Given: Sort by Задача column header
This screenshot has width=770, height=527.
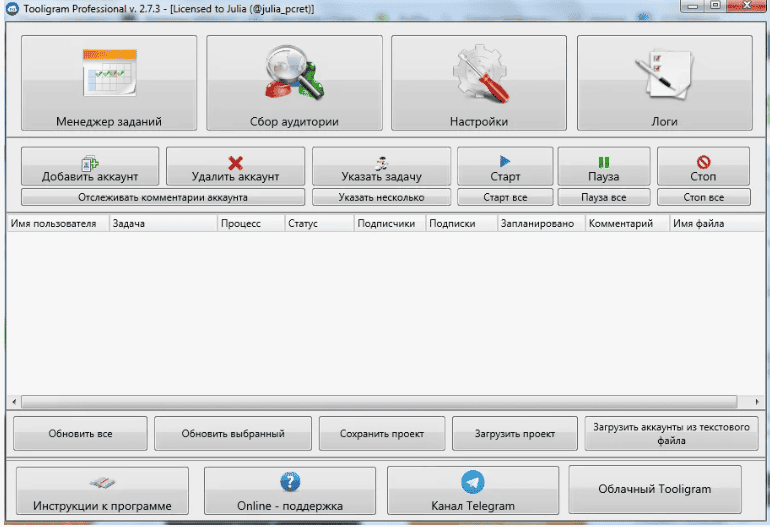Looking at the screenshot, I should 163,223.
